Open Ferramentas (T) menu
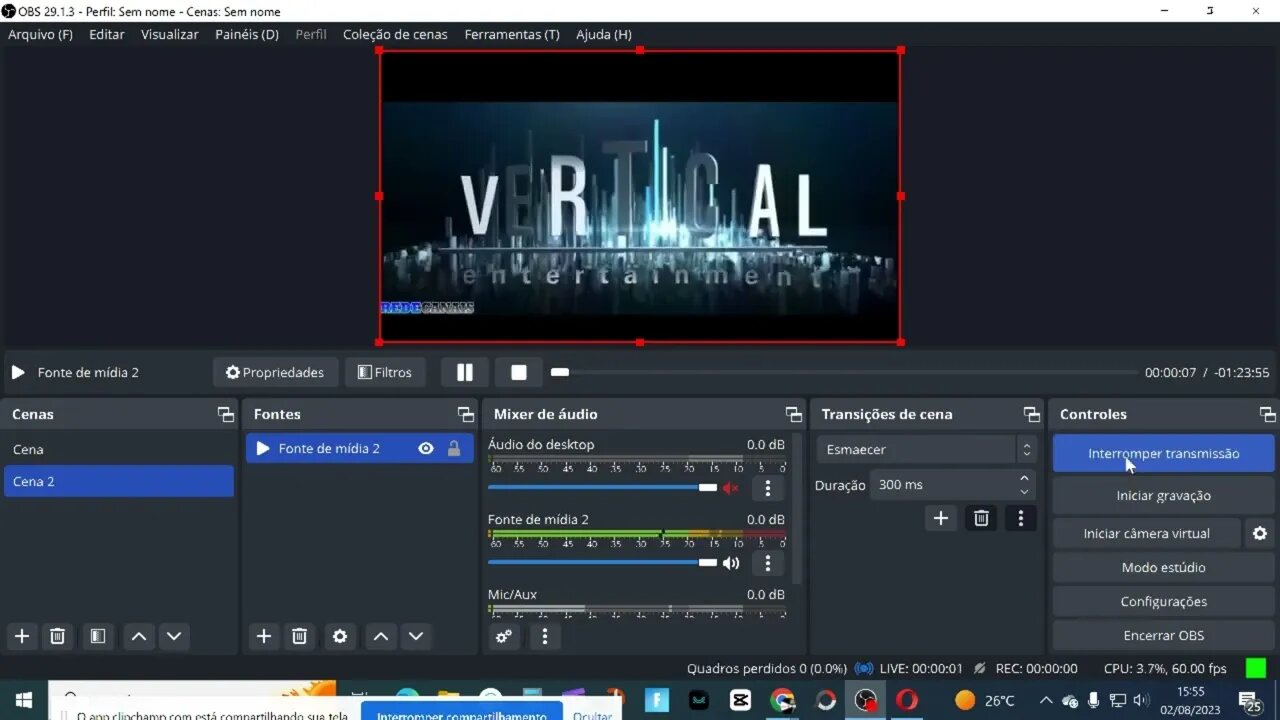 tap(512, 34)
